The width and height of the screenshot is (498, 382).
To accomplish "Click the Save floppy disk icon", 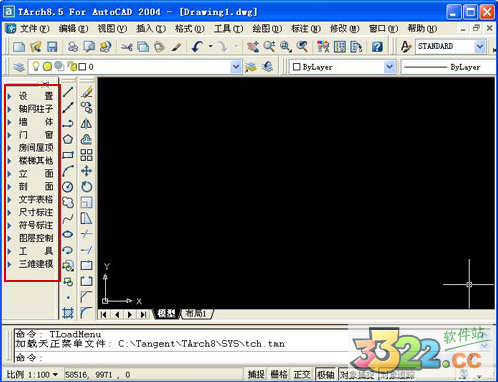I will click(52, 47).
